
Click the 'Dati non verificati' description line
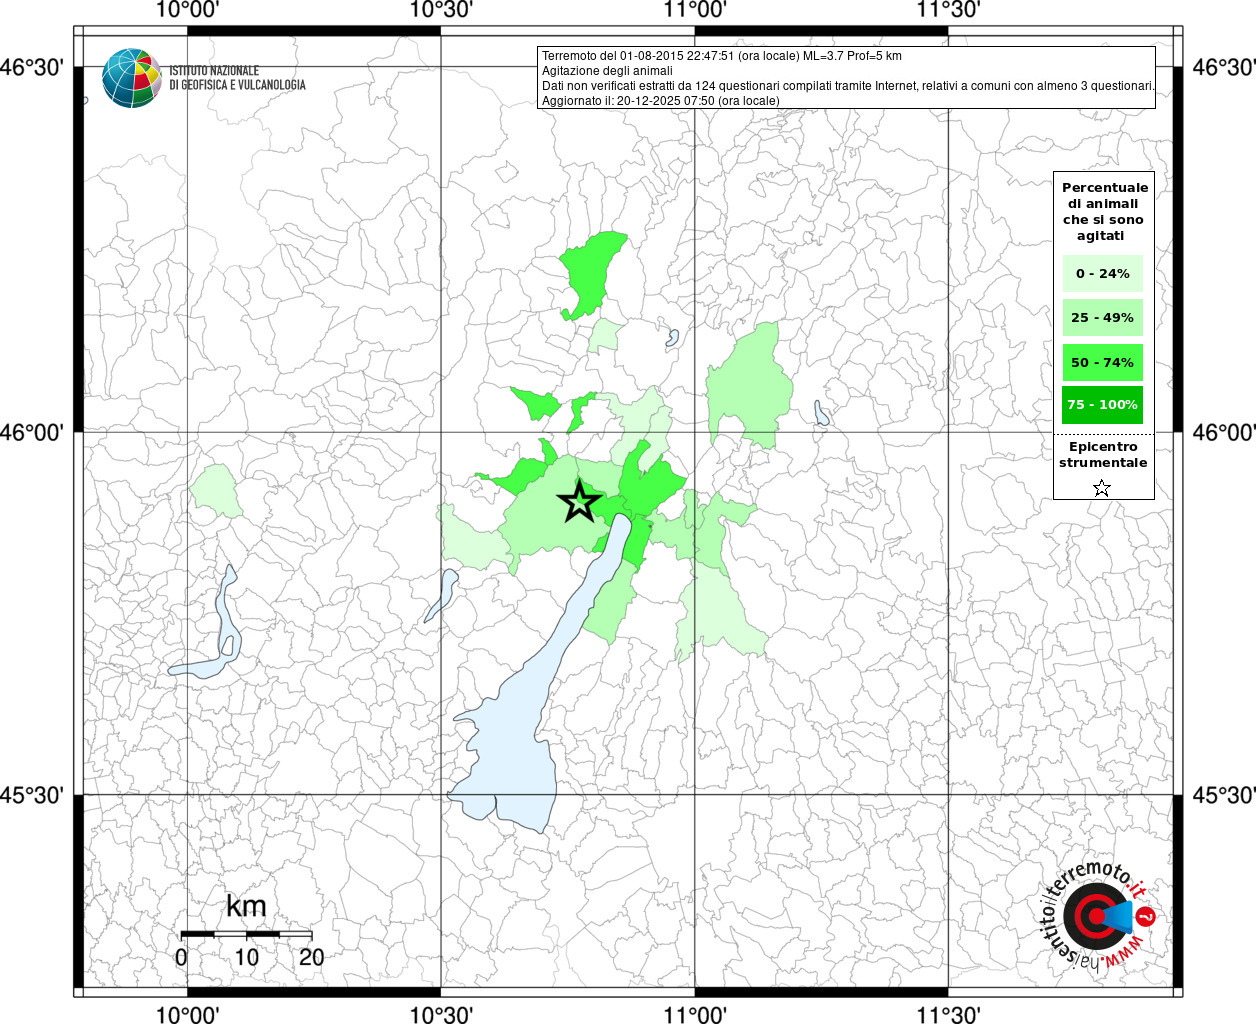[848, 86]
